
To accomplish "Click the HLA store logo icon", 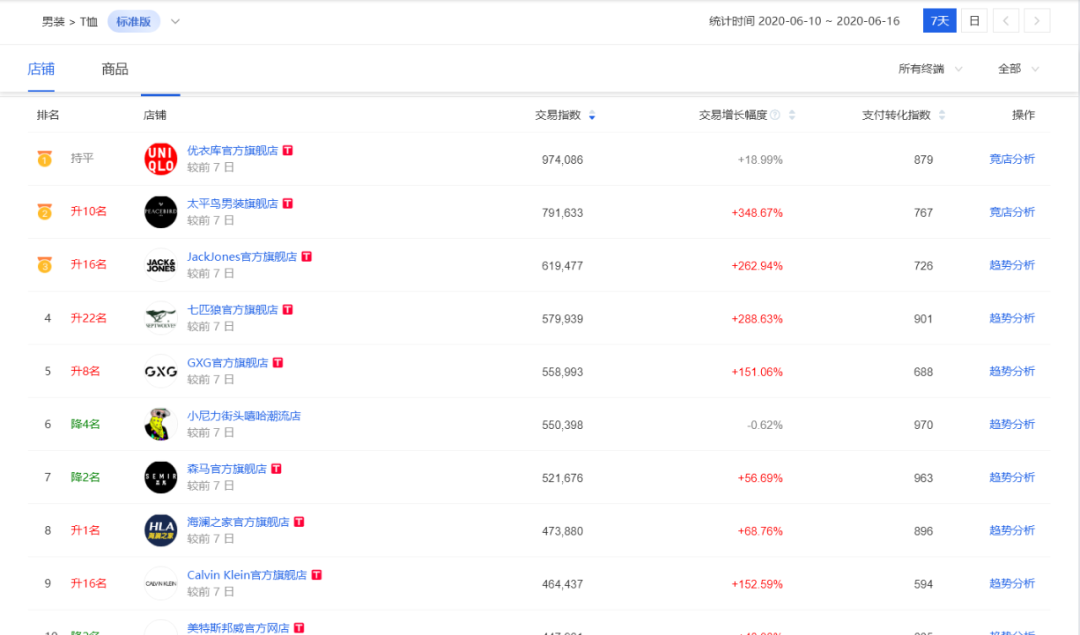I will [x=160, y=530].
